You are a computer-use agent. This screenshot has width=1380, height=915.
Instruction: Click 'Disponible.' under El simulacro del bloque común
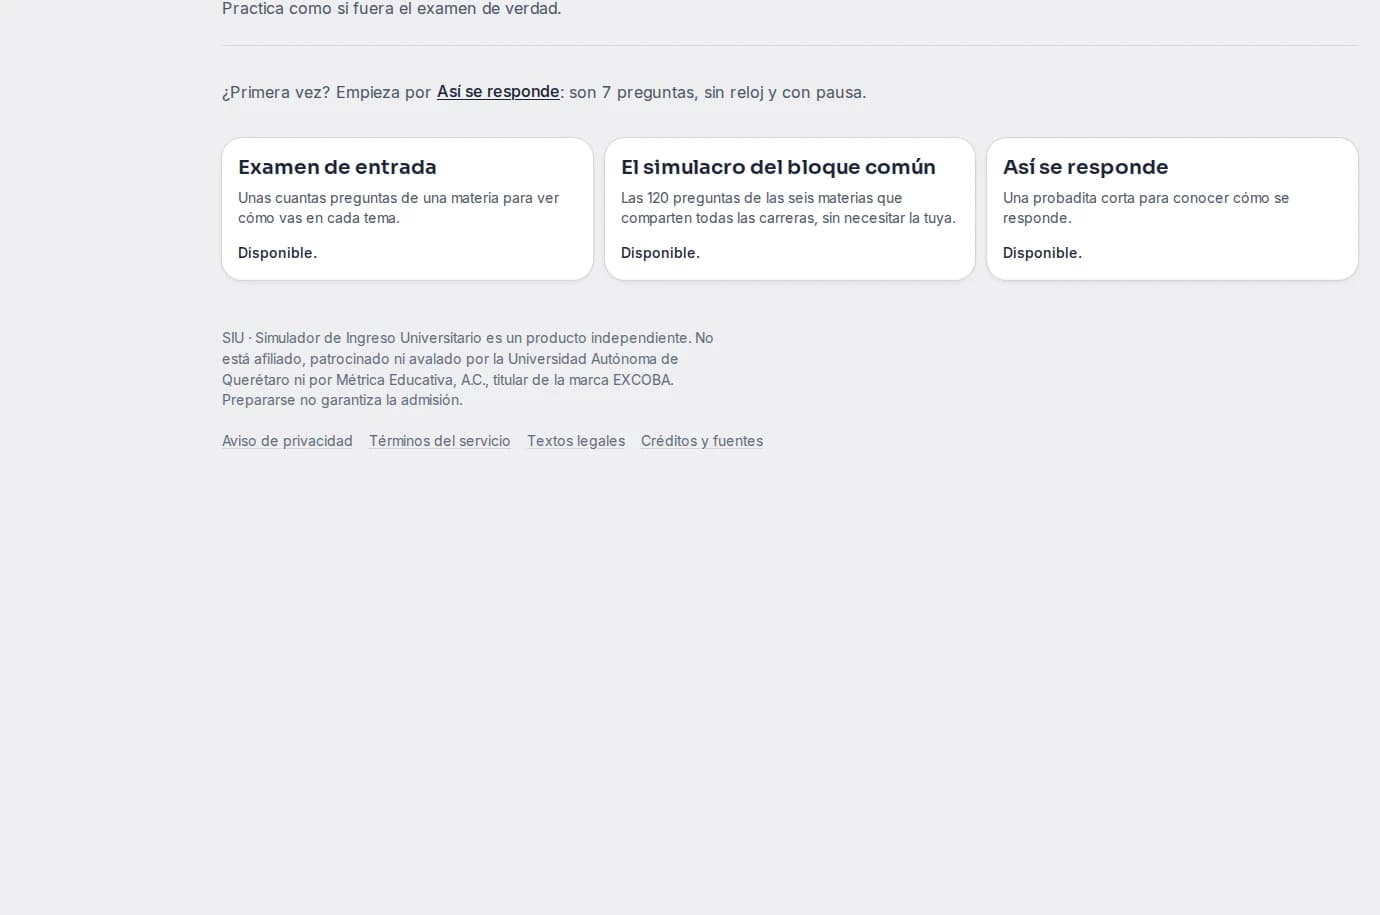click(x=660, y=253)
